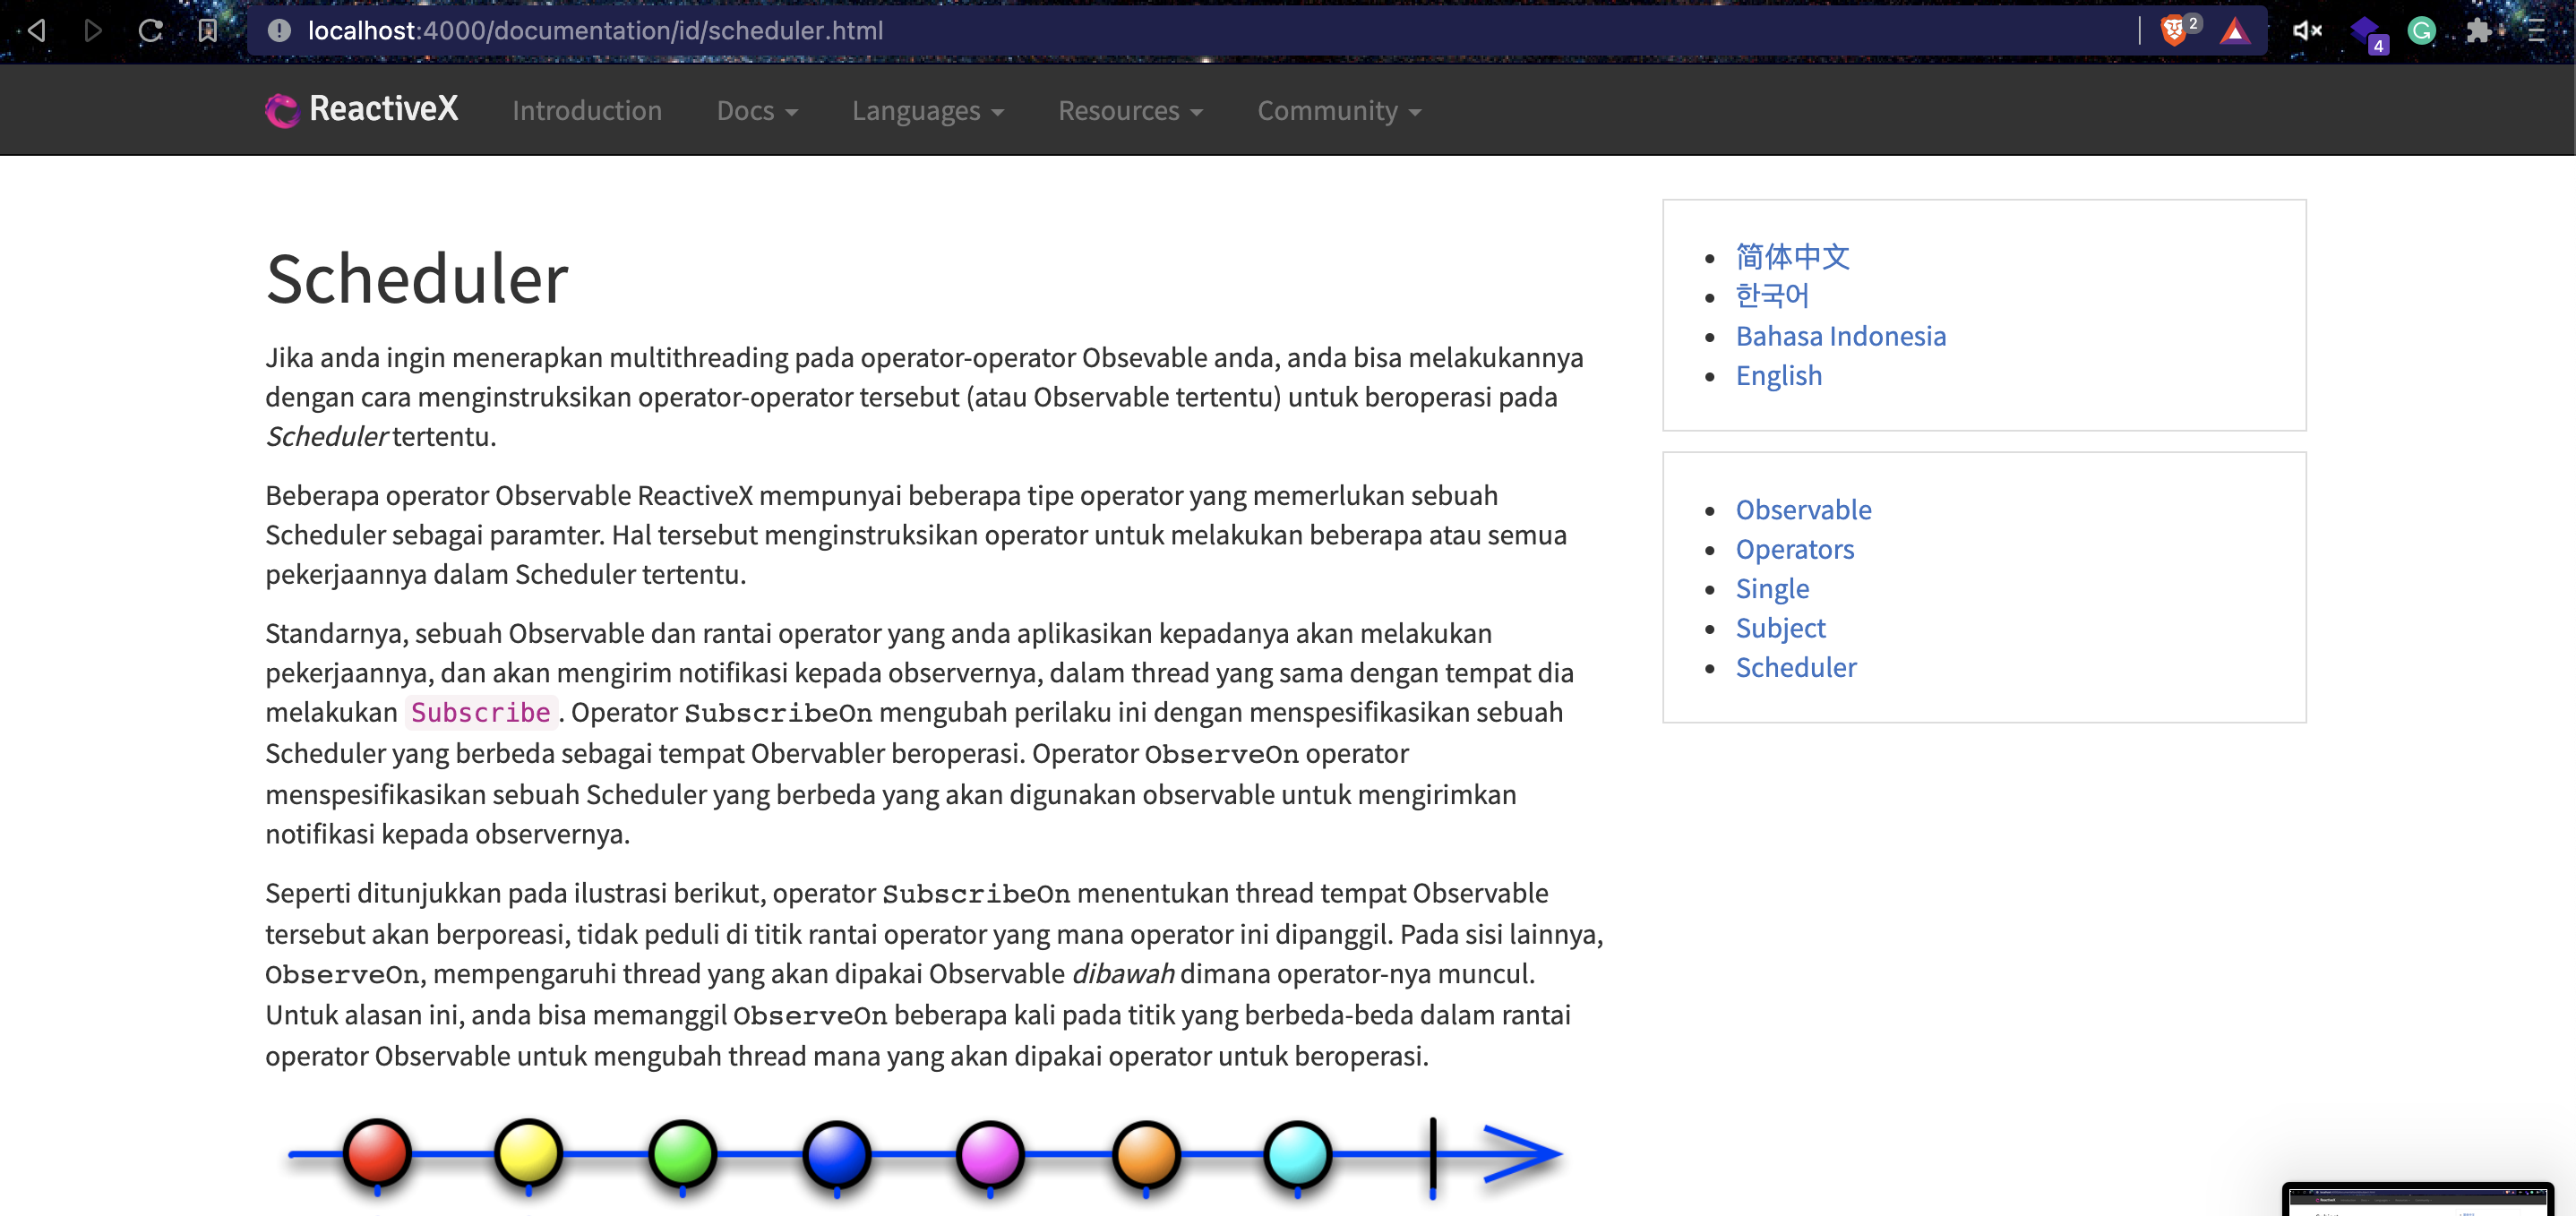2576x1216 pixels.
Task: Click the red marble in diagram
Action: 377,1153
